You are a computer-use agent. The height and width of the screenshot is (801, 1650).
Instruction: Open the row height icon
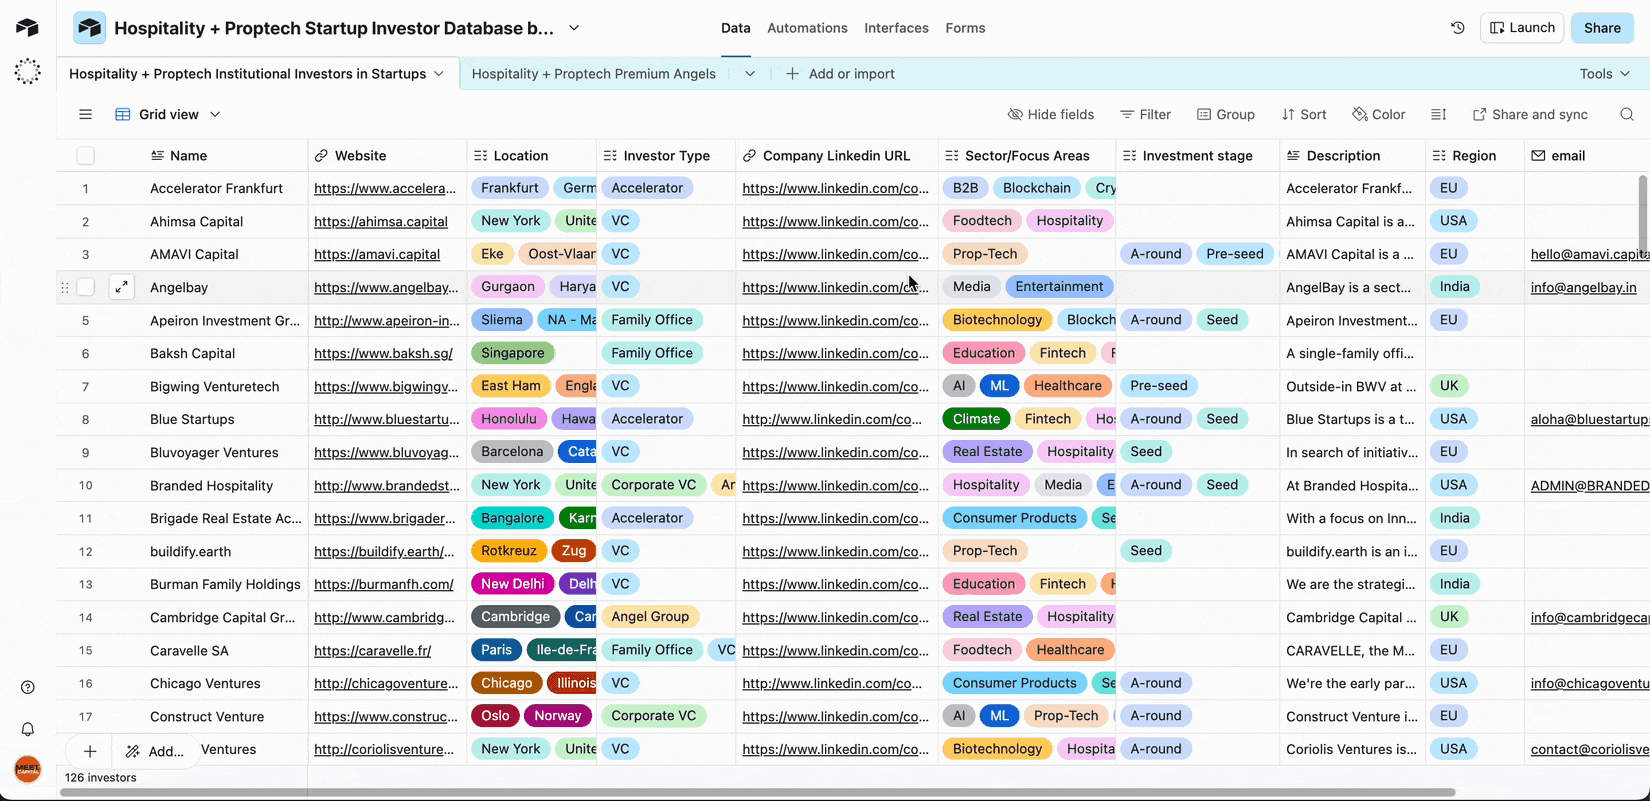[1438, 115]
